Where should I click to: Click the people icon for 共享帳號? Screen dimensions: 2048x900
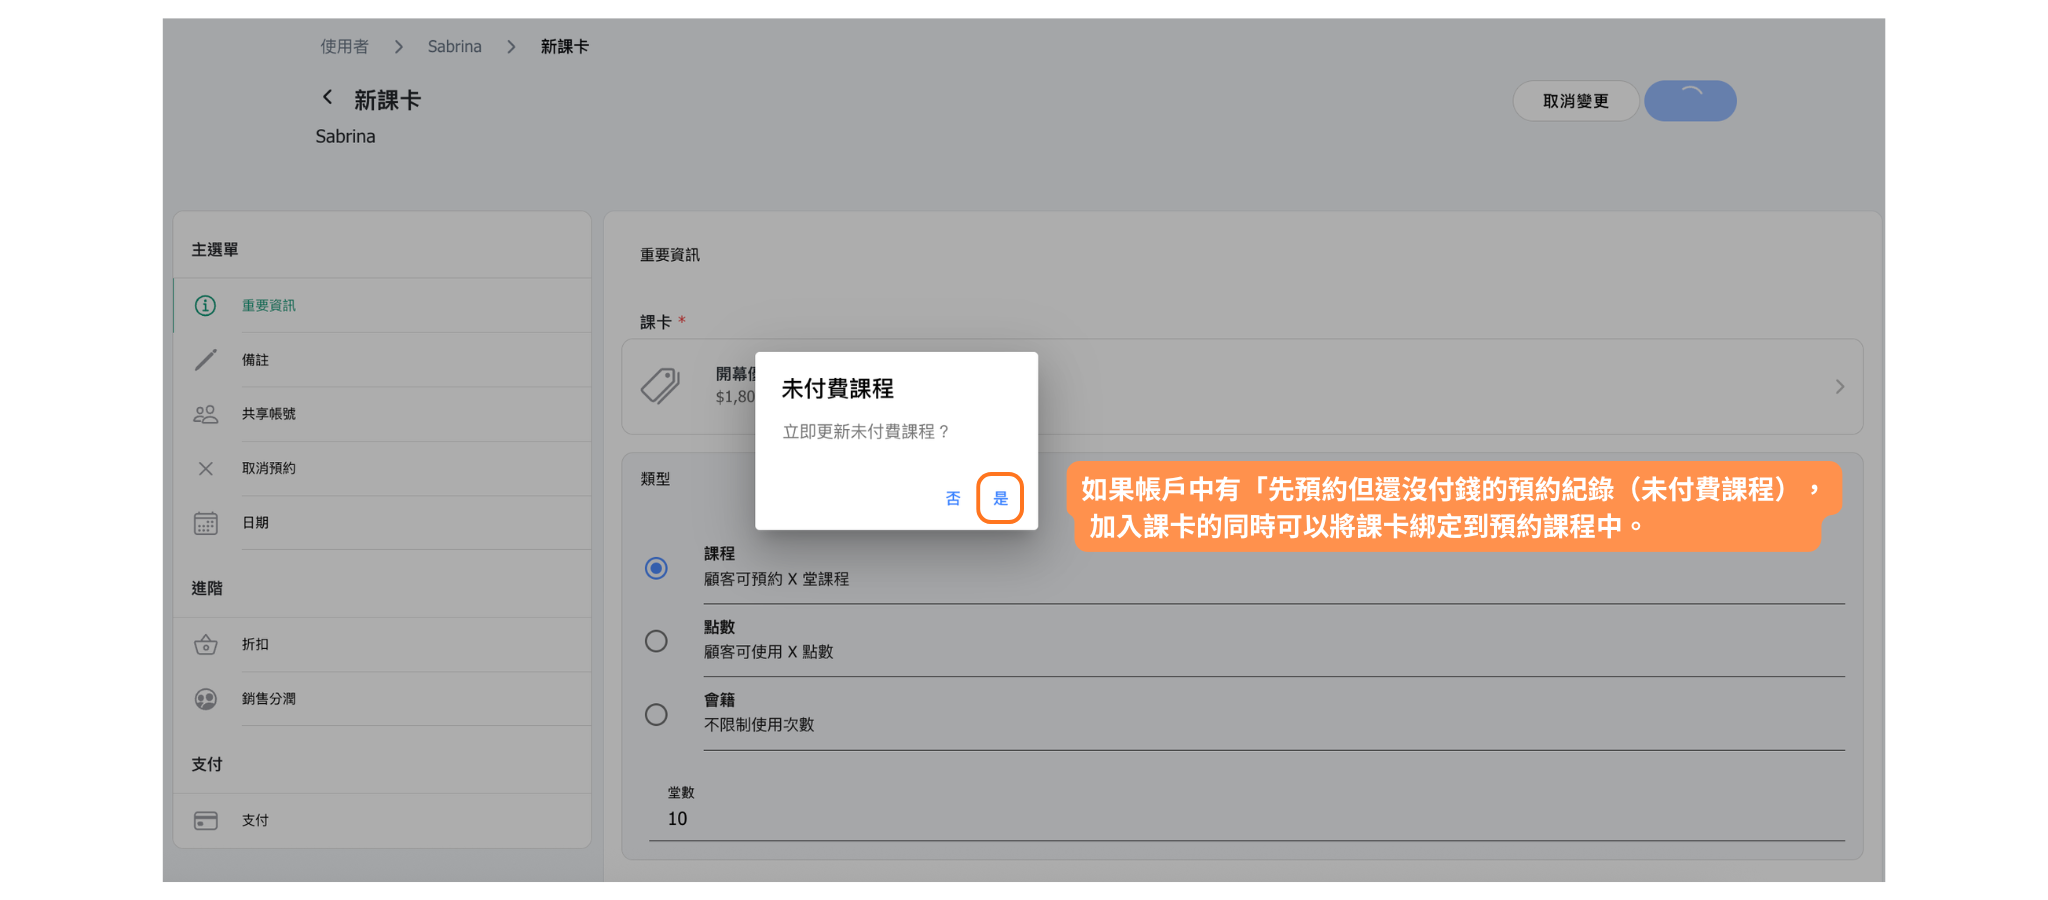coord(205,414)
